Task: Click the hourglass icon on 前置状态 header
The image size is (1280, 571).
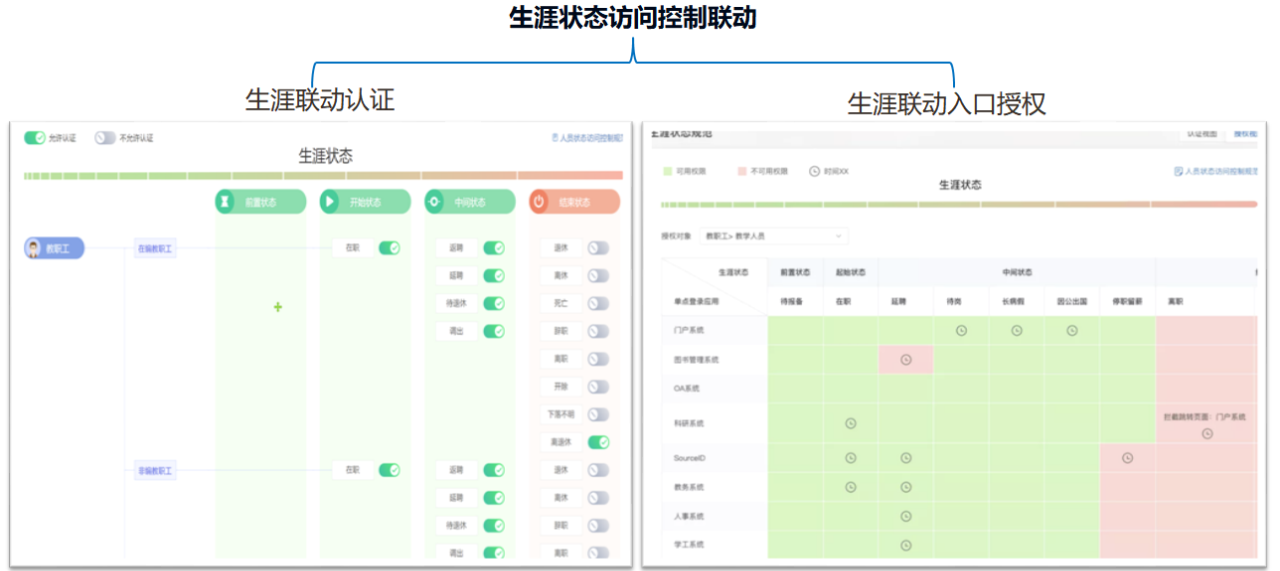Action: click(x=226, y=202)
